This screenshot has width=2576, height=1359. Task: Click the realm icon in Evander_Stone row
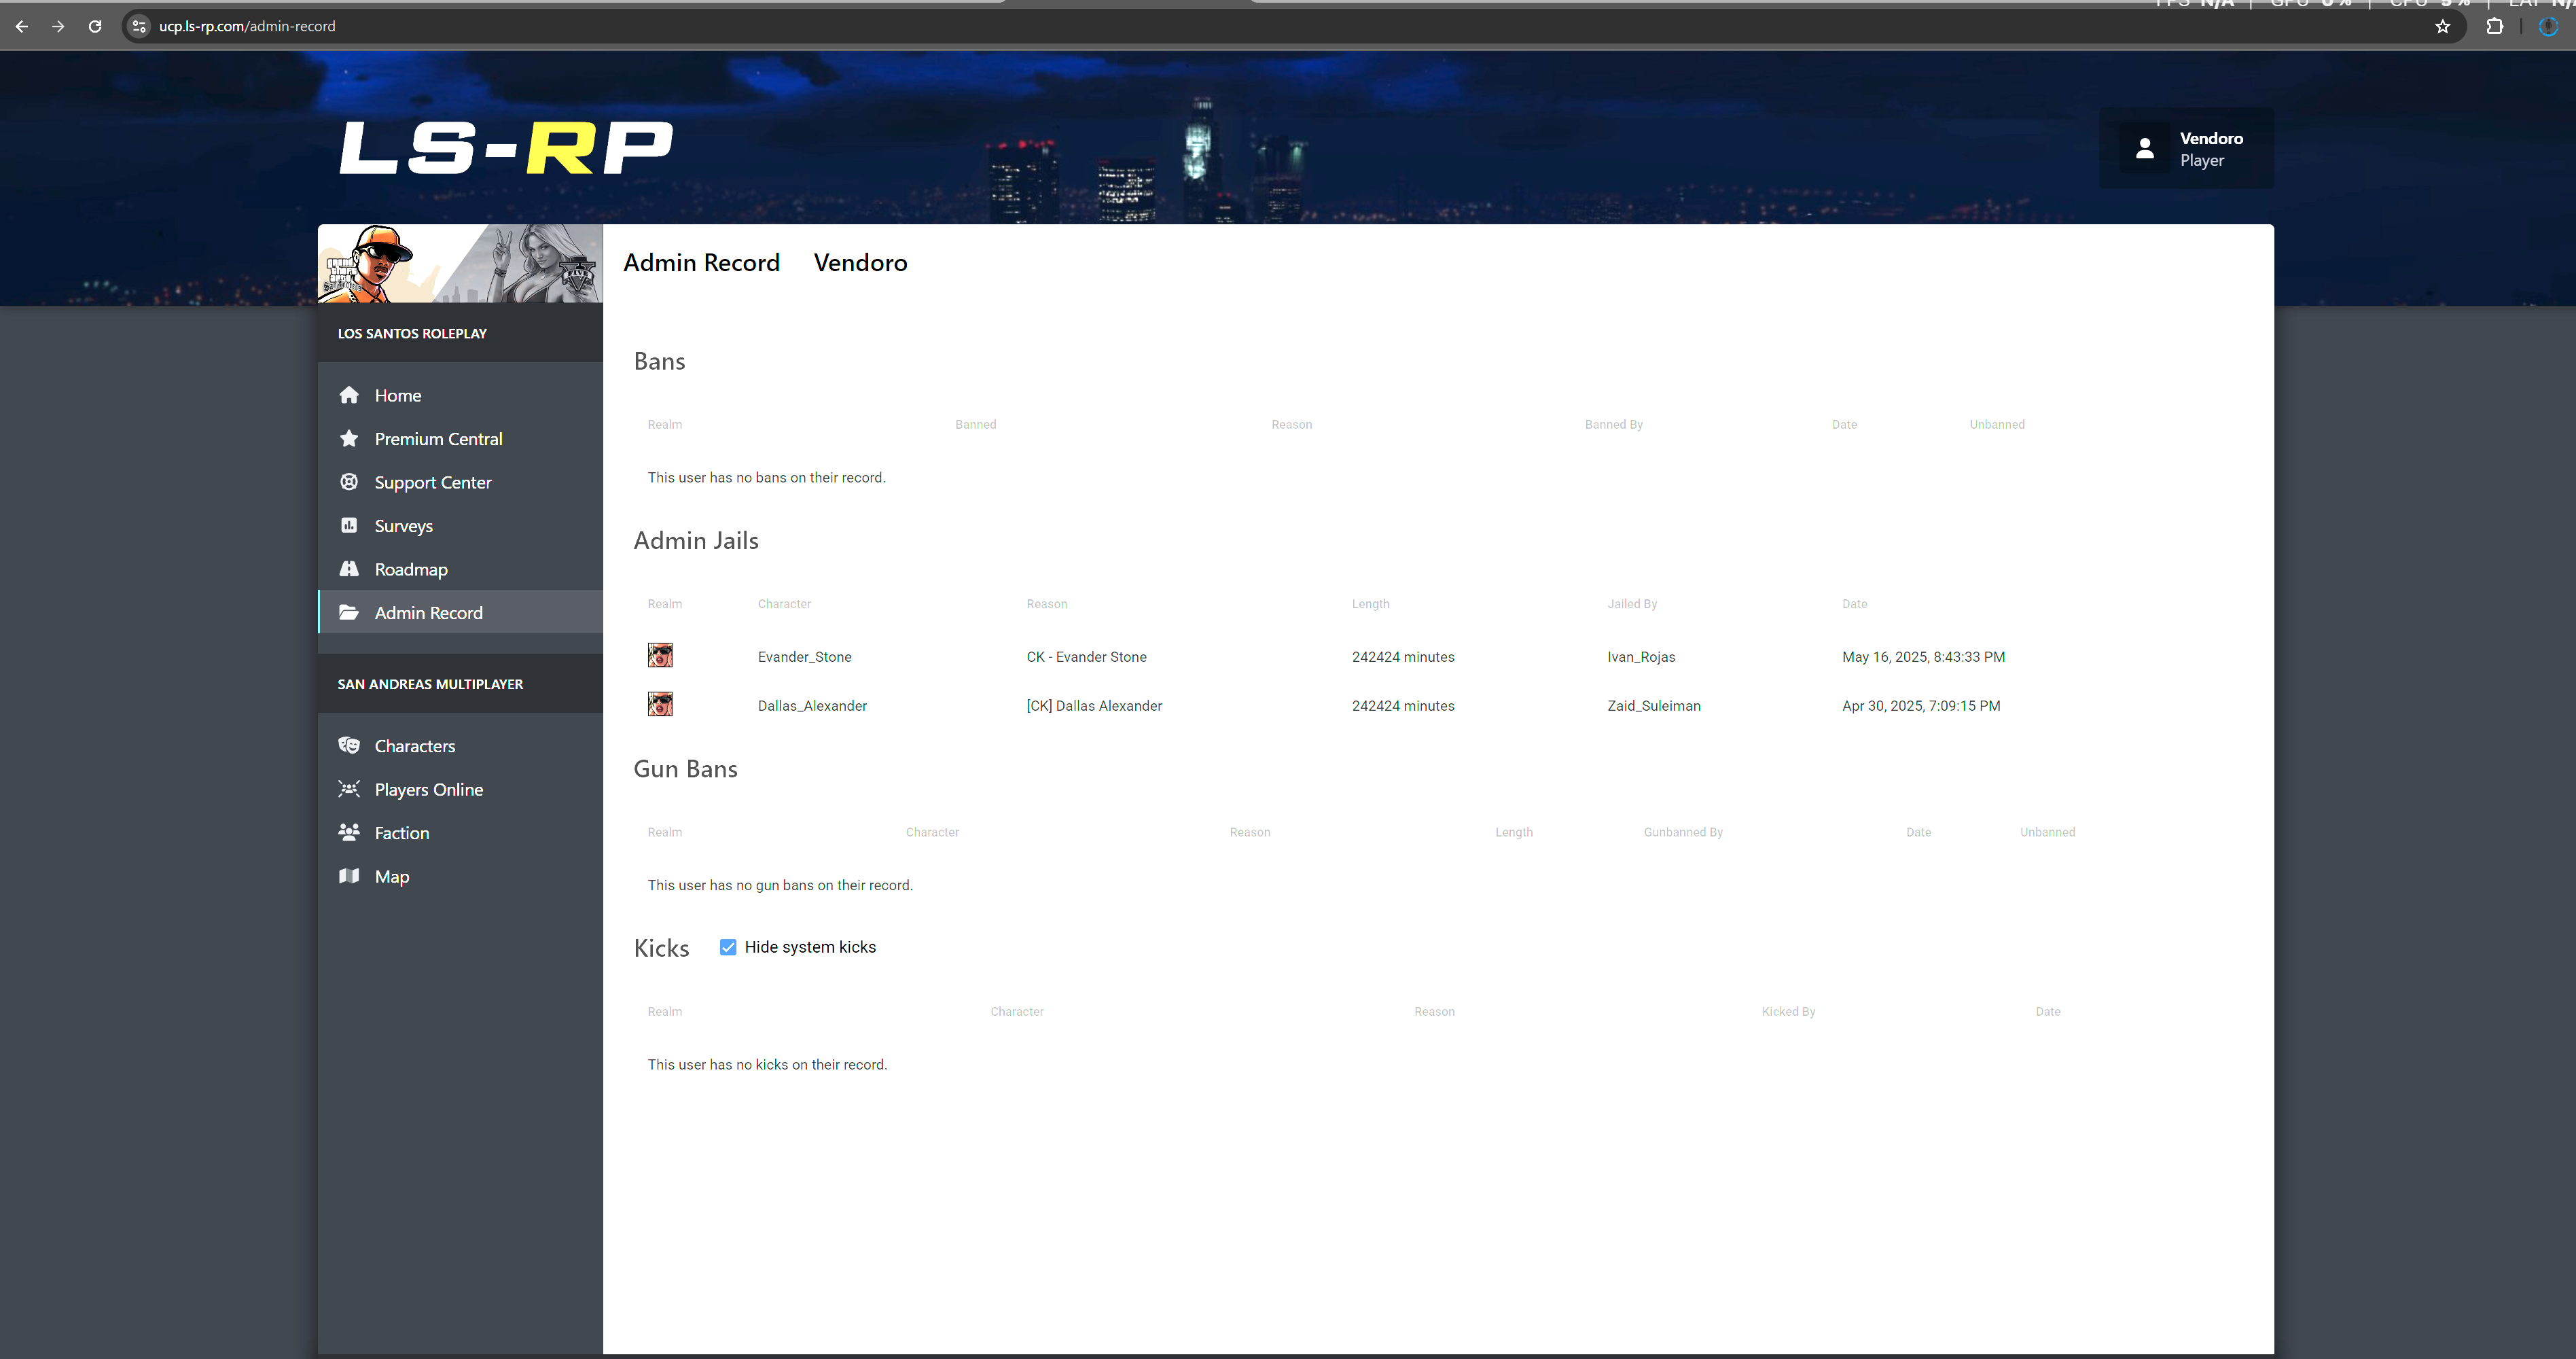click(x=660, y=655)
